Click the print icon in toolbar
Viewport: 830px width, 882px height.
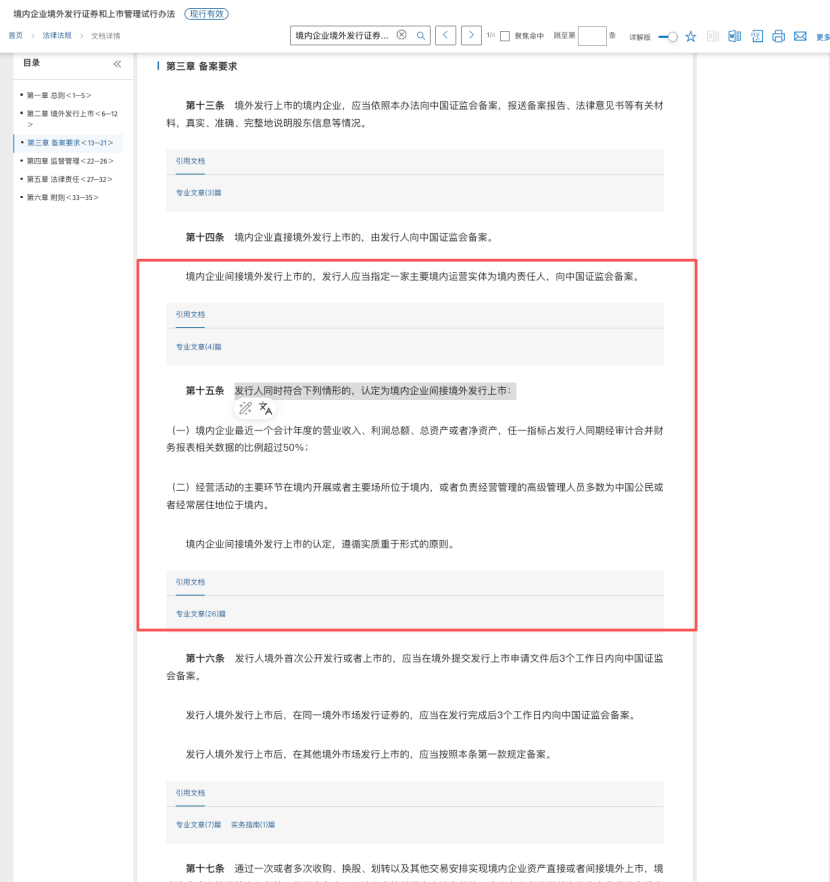pyautogui.click(x=778, y=36)
